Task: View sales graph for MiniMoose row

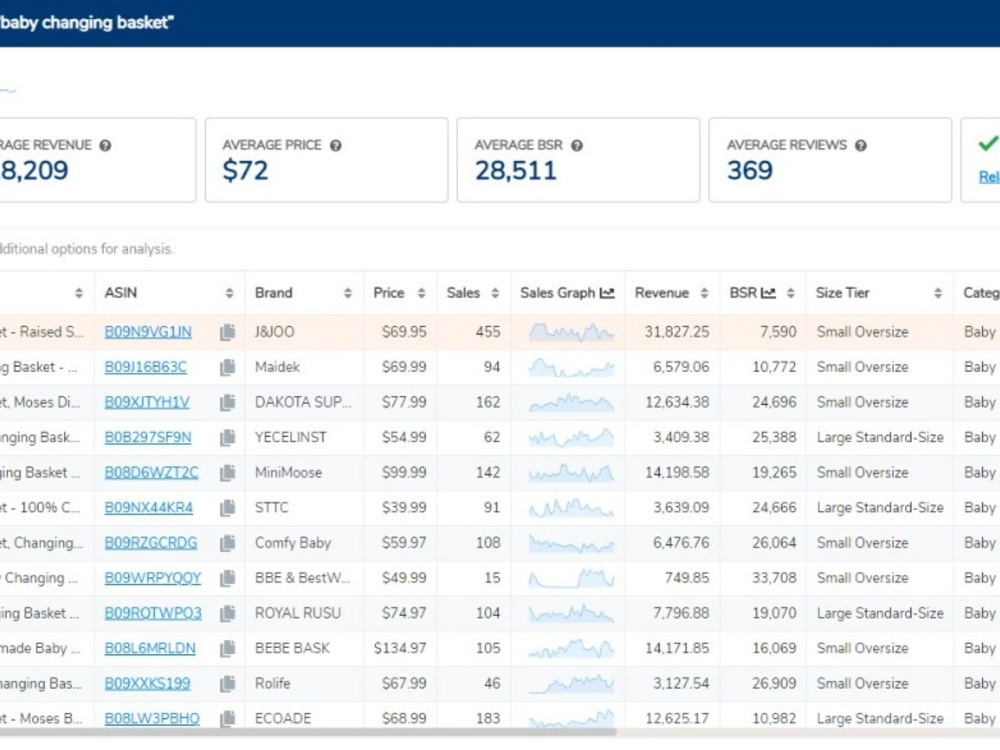Action: [571, 473]
